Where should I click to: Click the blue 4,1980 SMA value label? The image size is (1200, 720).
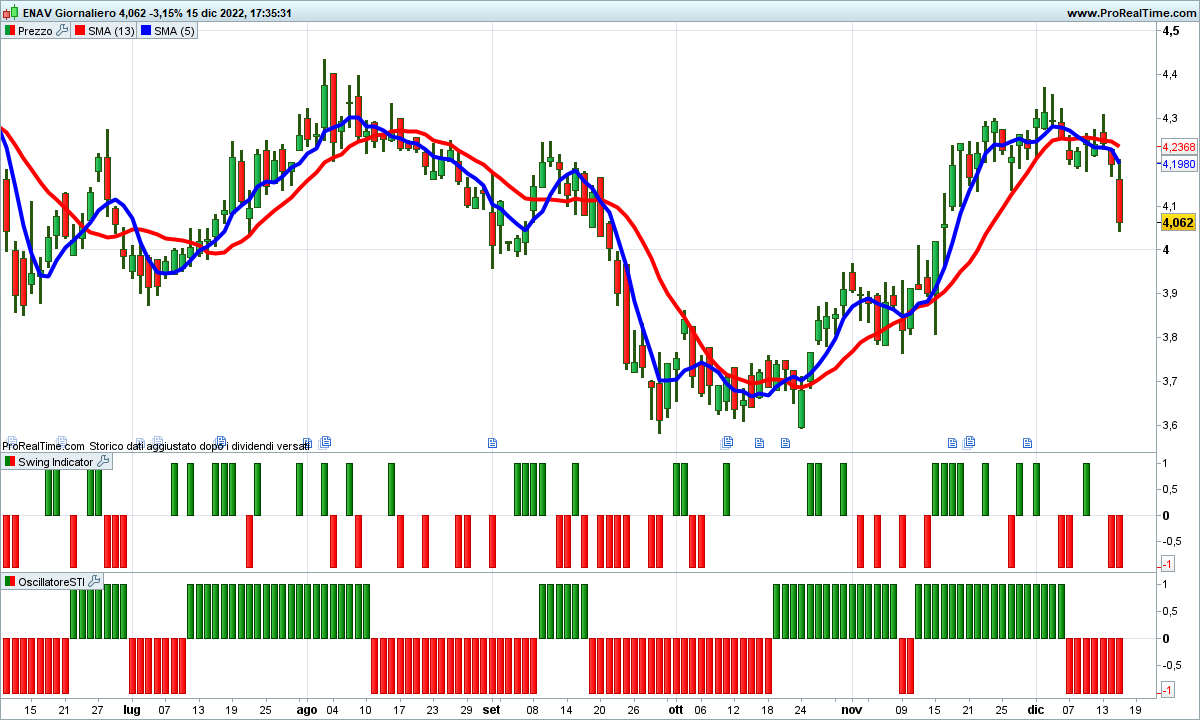[x=1178, y=164]
